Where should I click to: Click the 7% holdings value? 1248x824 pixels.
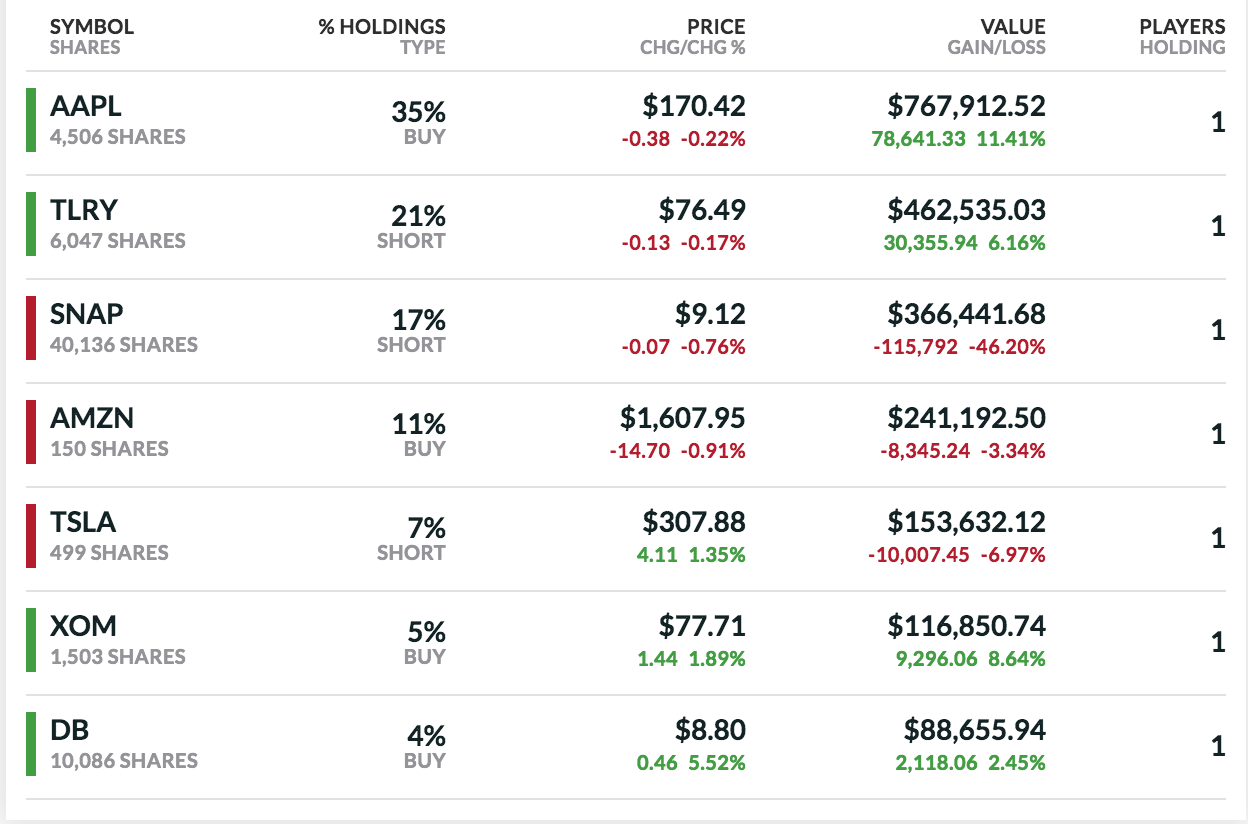coord(426,529)
